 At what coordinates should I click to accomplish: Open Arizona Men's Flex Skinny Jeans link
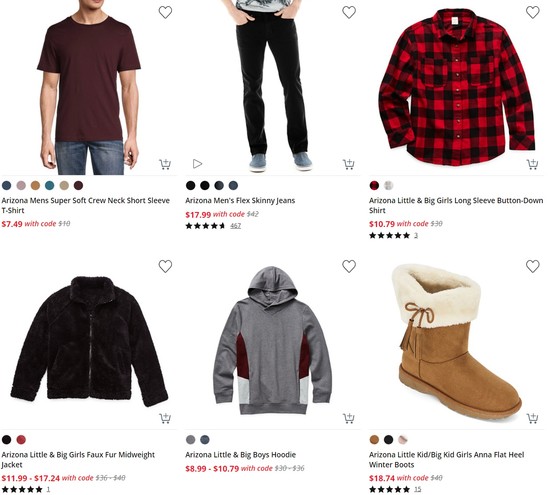(240, 200)
